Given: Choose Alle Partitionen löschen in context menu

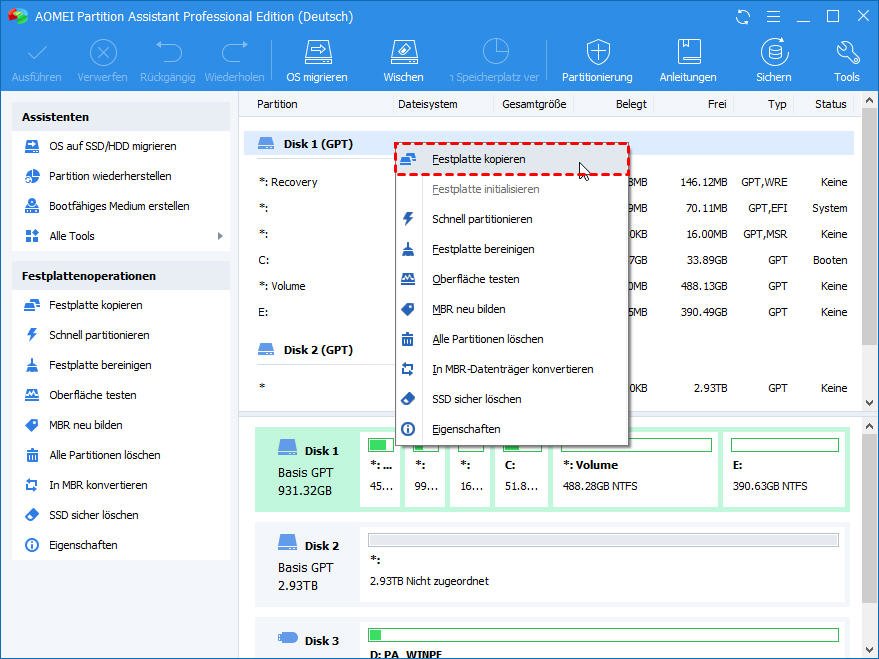Looking at the screenshot, I should coord(512,339).
